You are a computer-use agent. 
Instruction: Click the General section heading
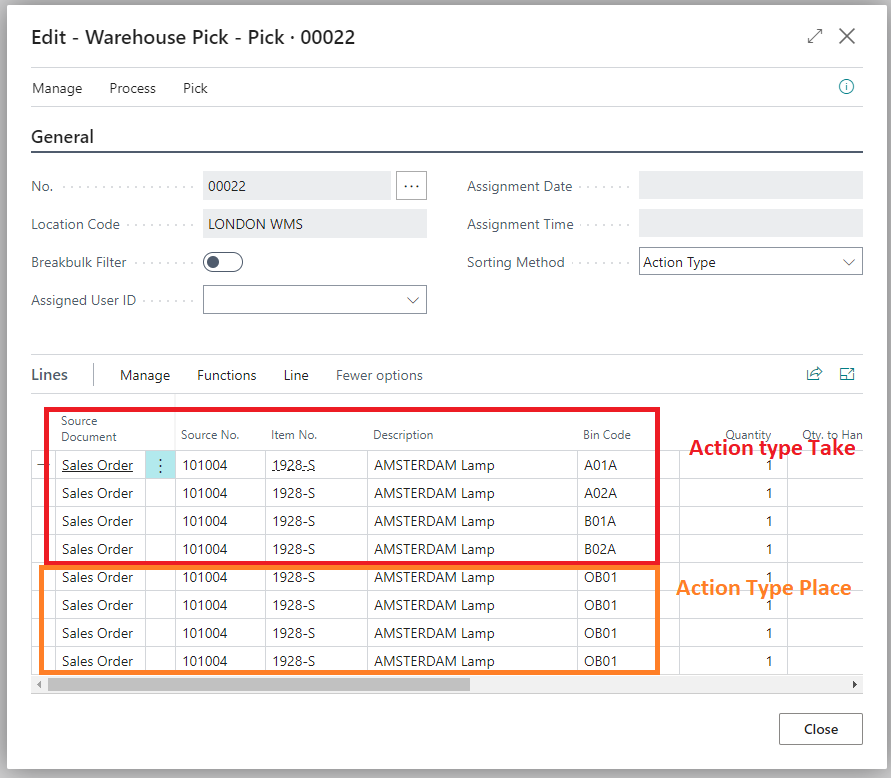coord(63,136)
